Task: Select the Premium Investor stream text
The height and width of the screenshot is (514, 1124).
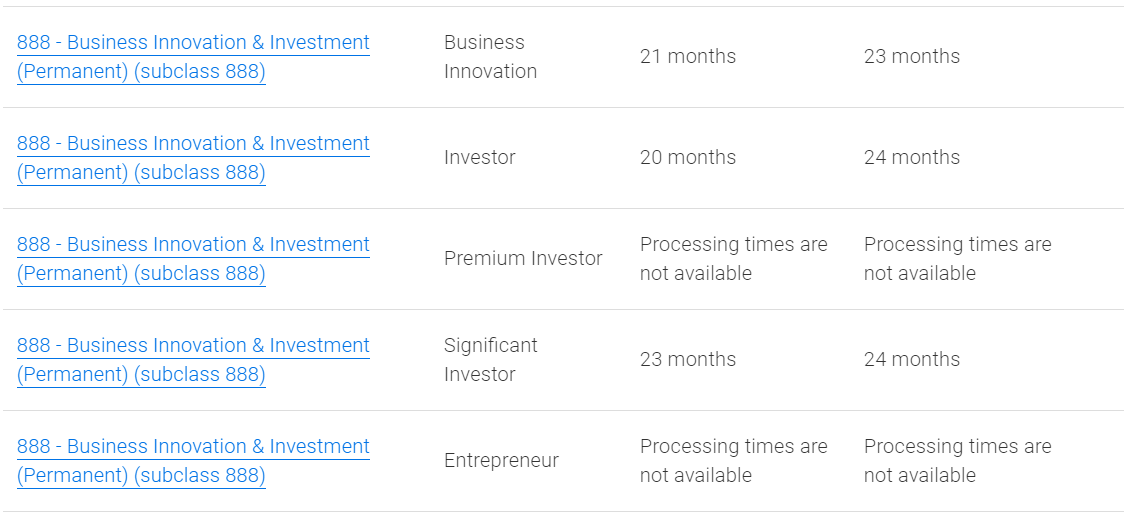Action: pos(523,259)
